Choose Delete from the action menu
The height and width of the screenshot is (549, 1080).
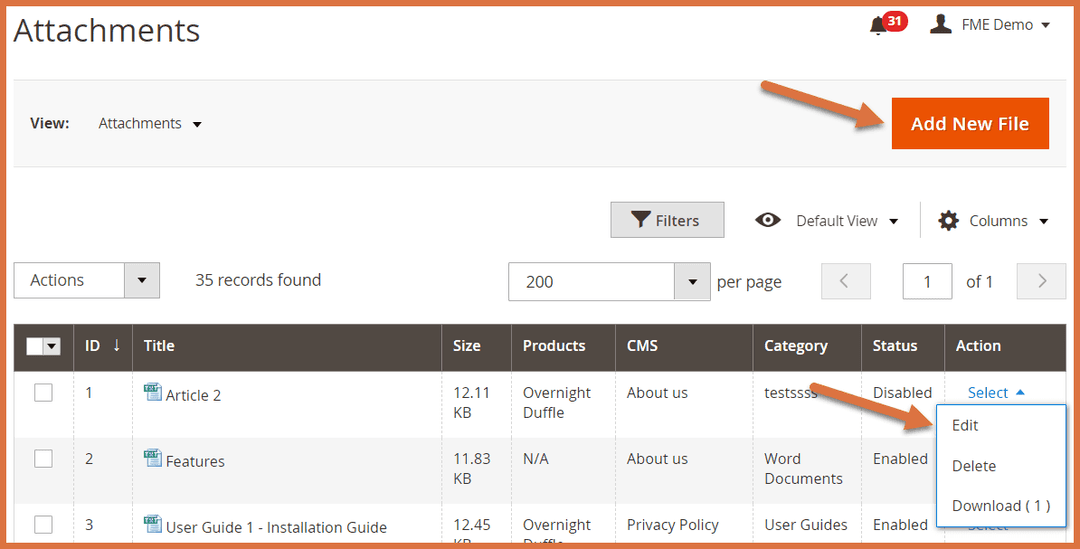point(973,466)
